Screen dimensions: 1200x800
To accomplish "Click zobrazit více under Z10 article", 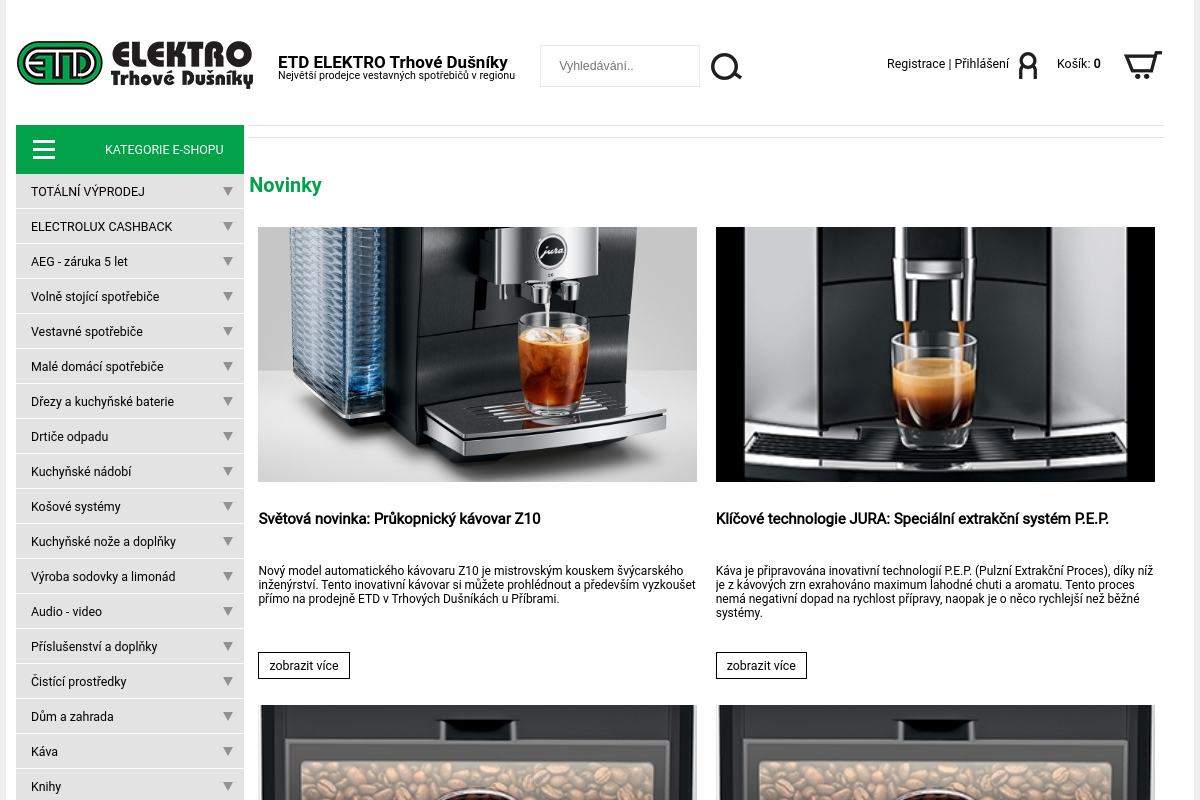I will click(304, 666).
